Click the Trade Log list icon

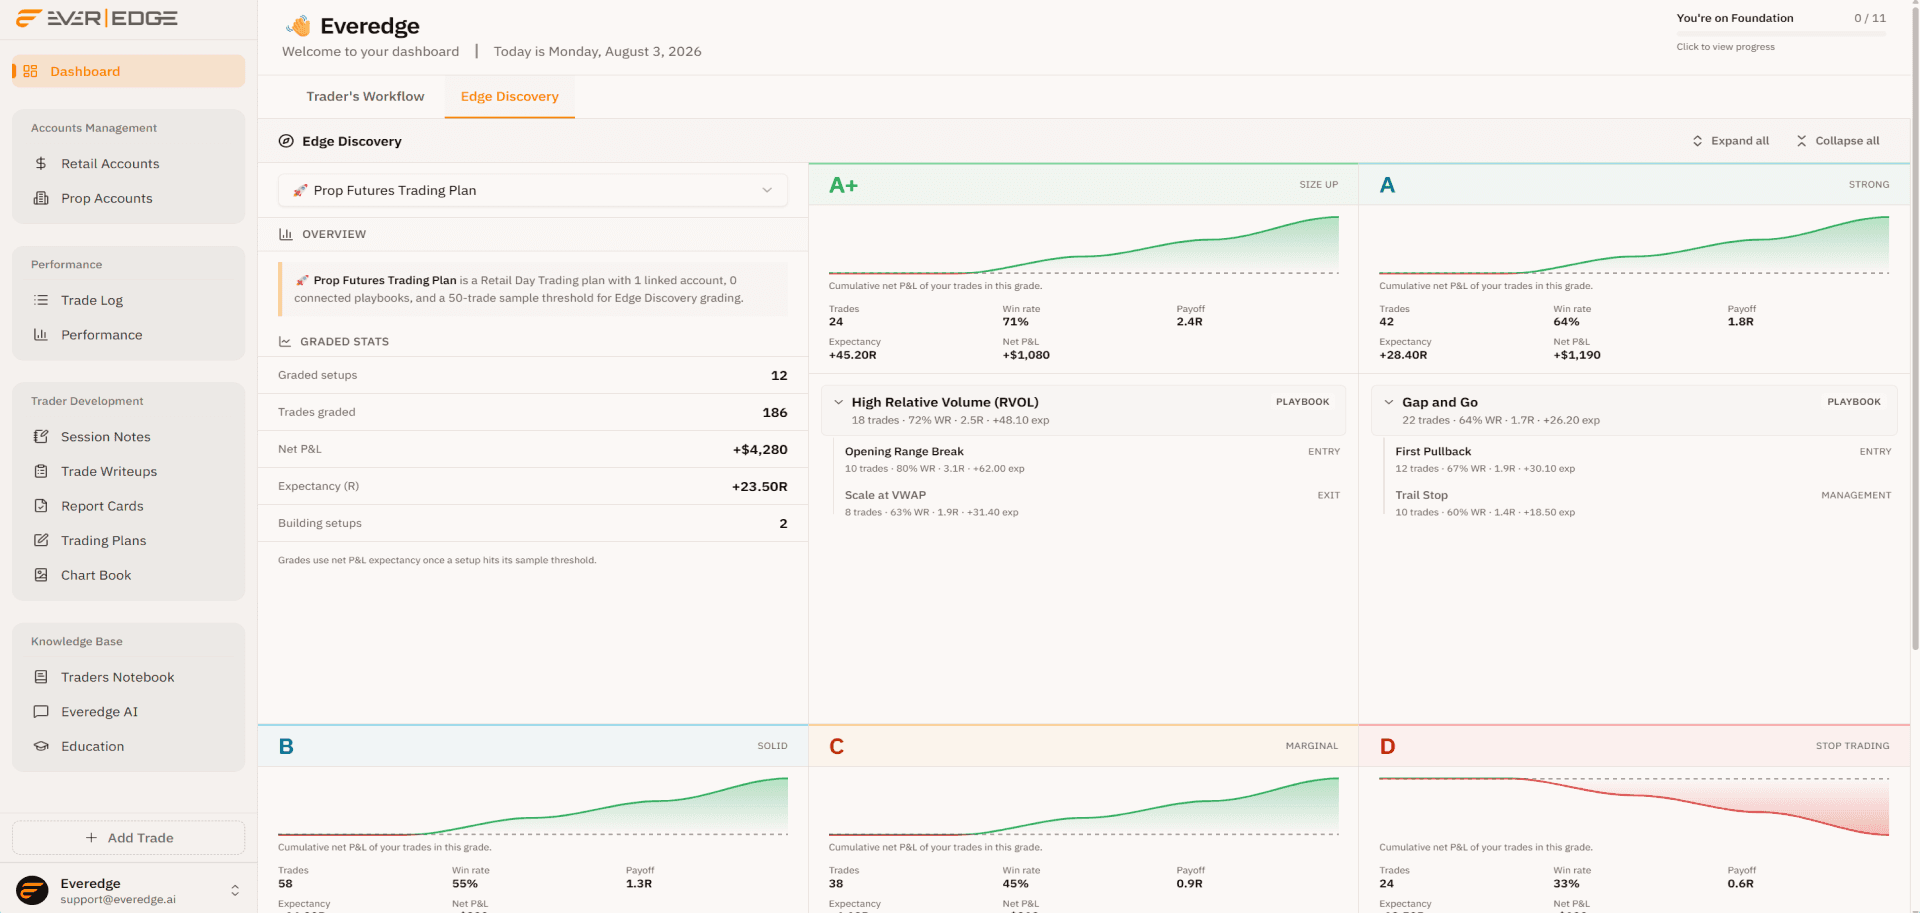[41, 300]
